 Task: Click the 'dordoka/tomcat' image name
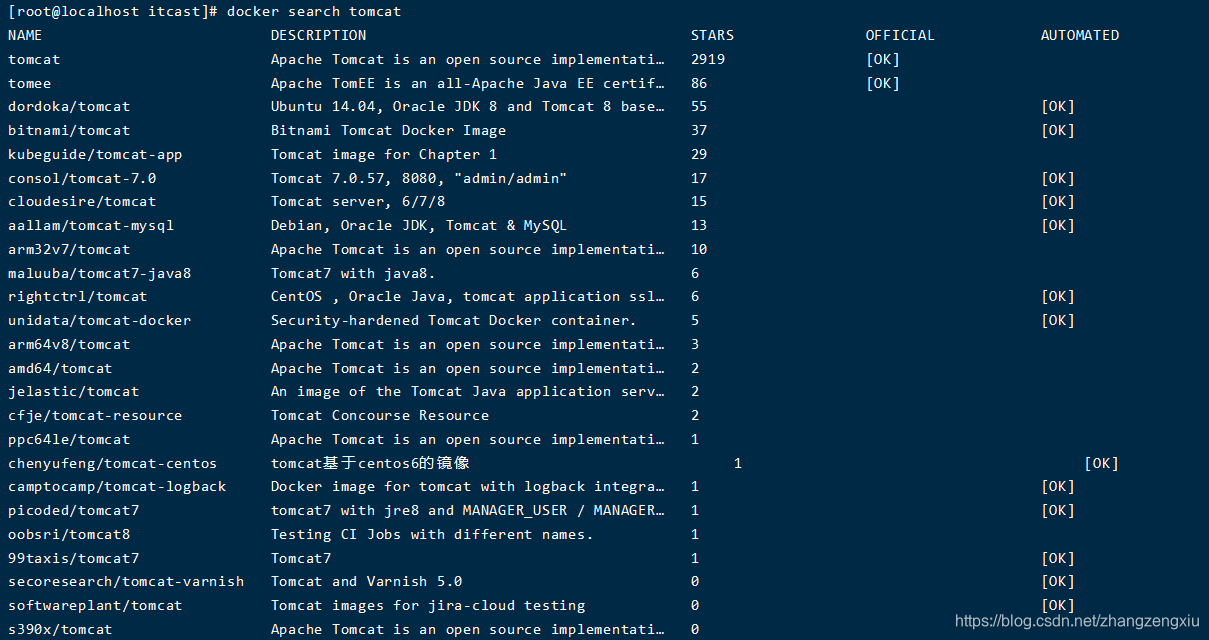tap(69, 106)
